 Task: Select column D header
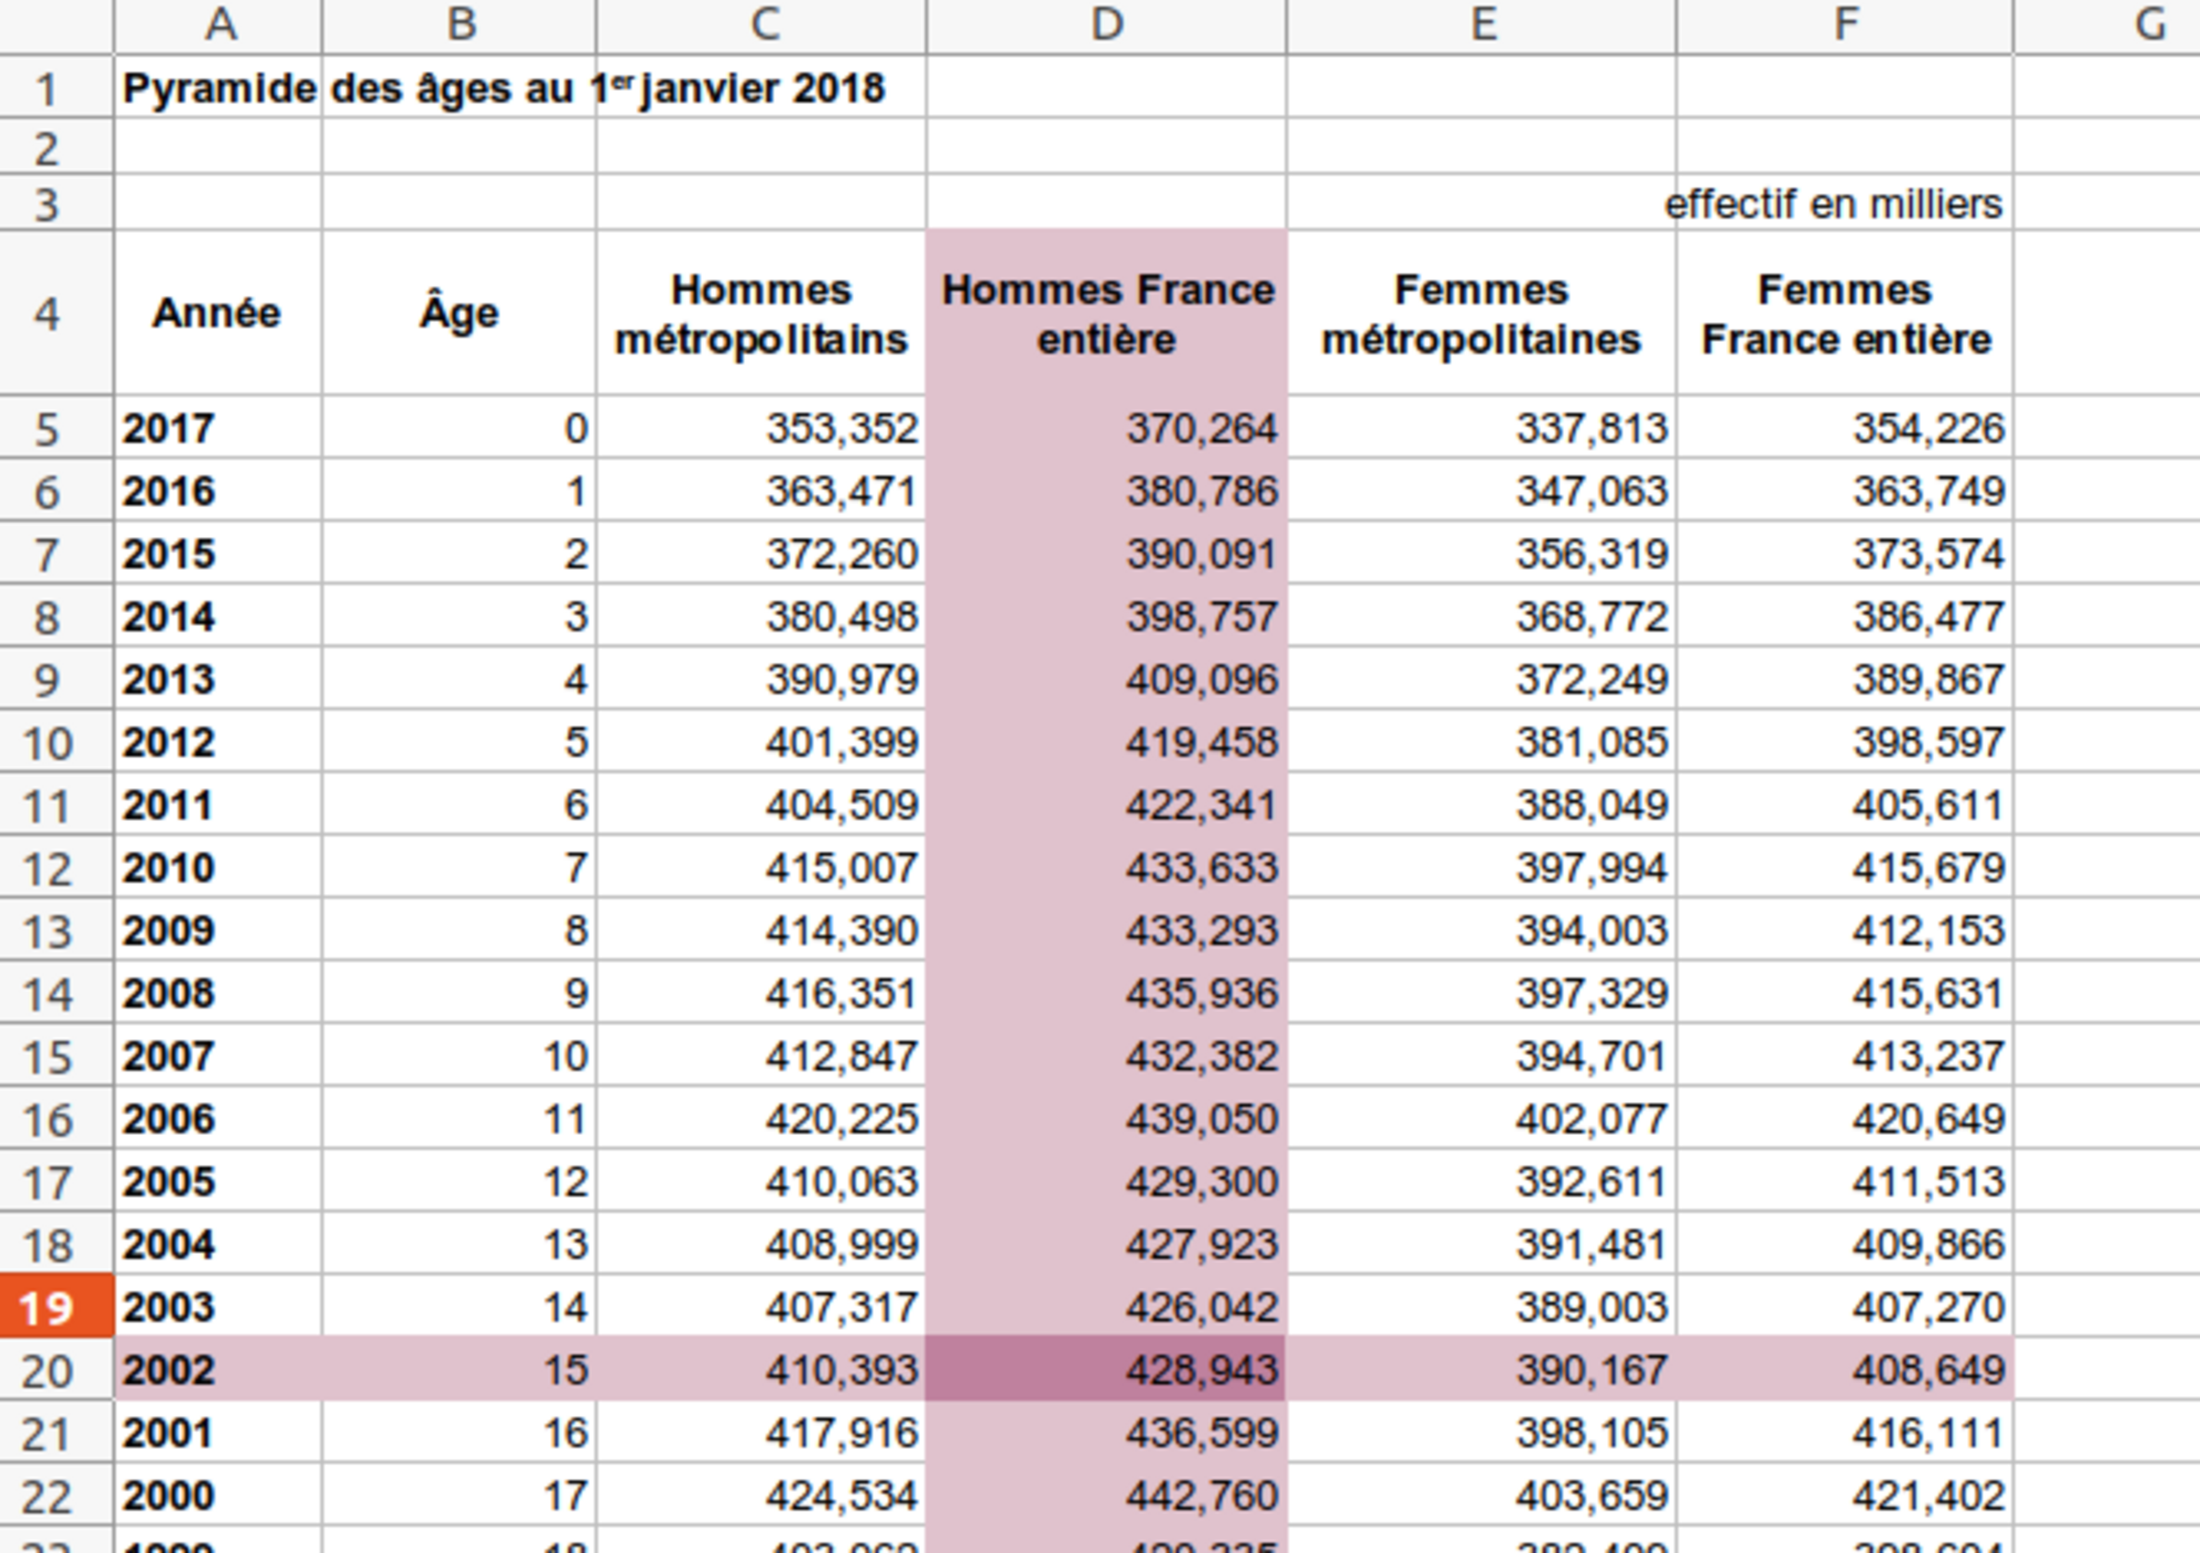[1106, 25]
